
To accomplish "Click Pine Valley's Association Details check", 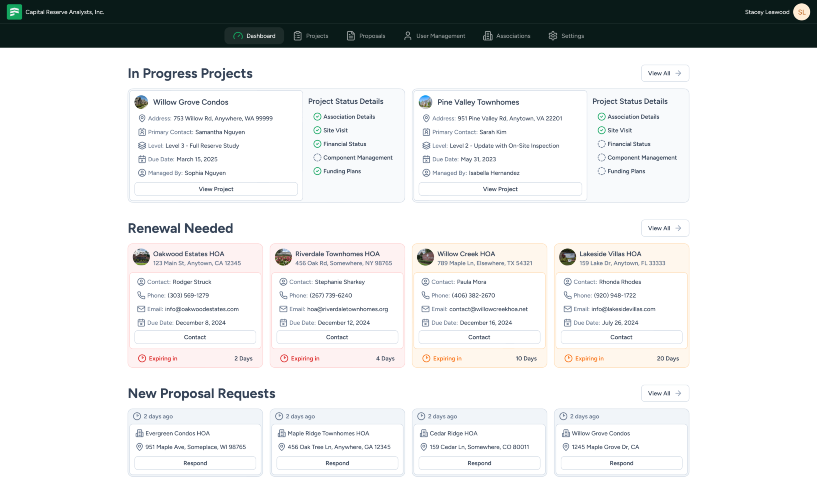I will (601, 117).
